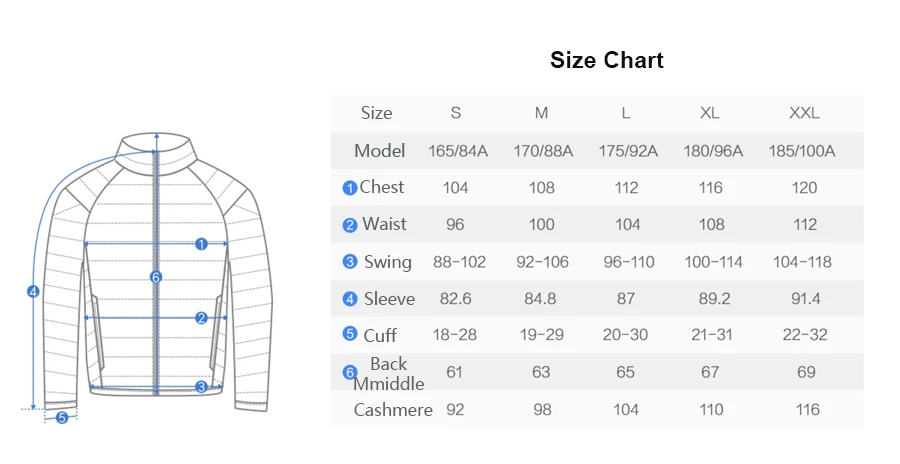Click the Model row label
This screenshot has width=900, height=464.
(x=380, y=151)
